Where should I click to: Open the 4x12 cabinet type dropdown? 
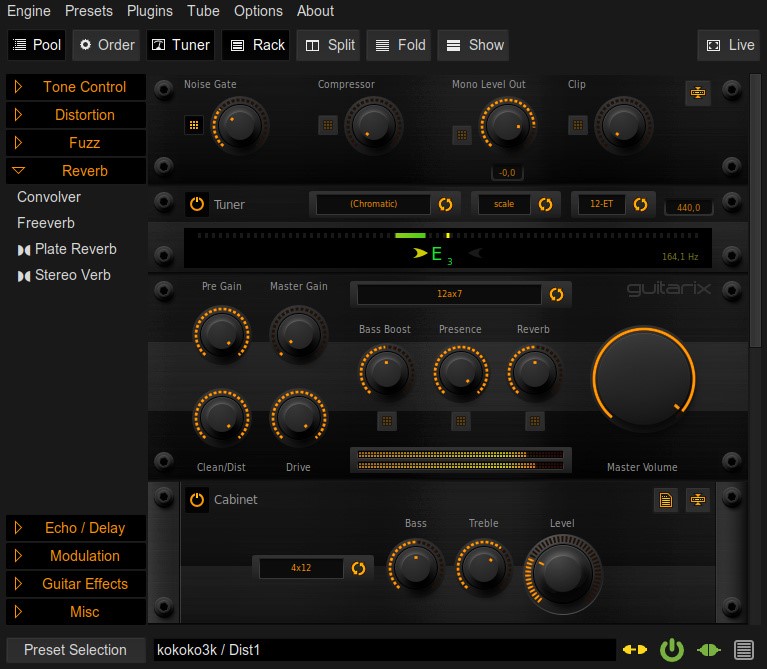click(x=301, y=567)
